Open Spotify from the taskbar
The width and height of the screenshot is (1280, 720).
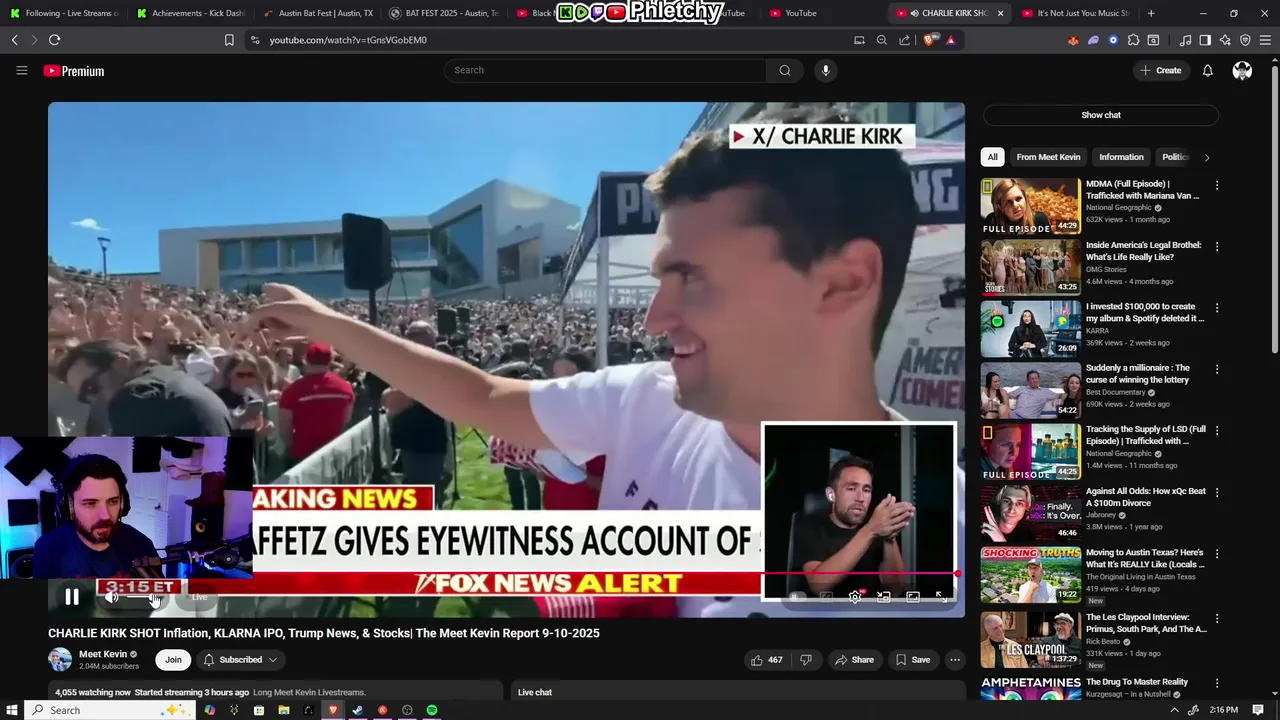pyautogui.click(x=432, y=710)
